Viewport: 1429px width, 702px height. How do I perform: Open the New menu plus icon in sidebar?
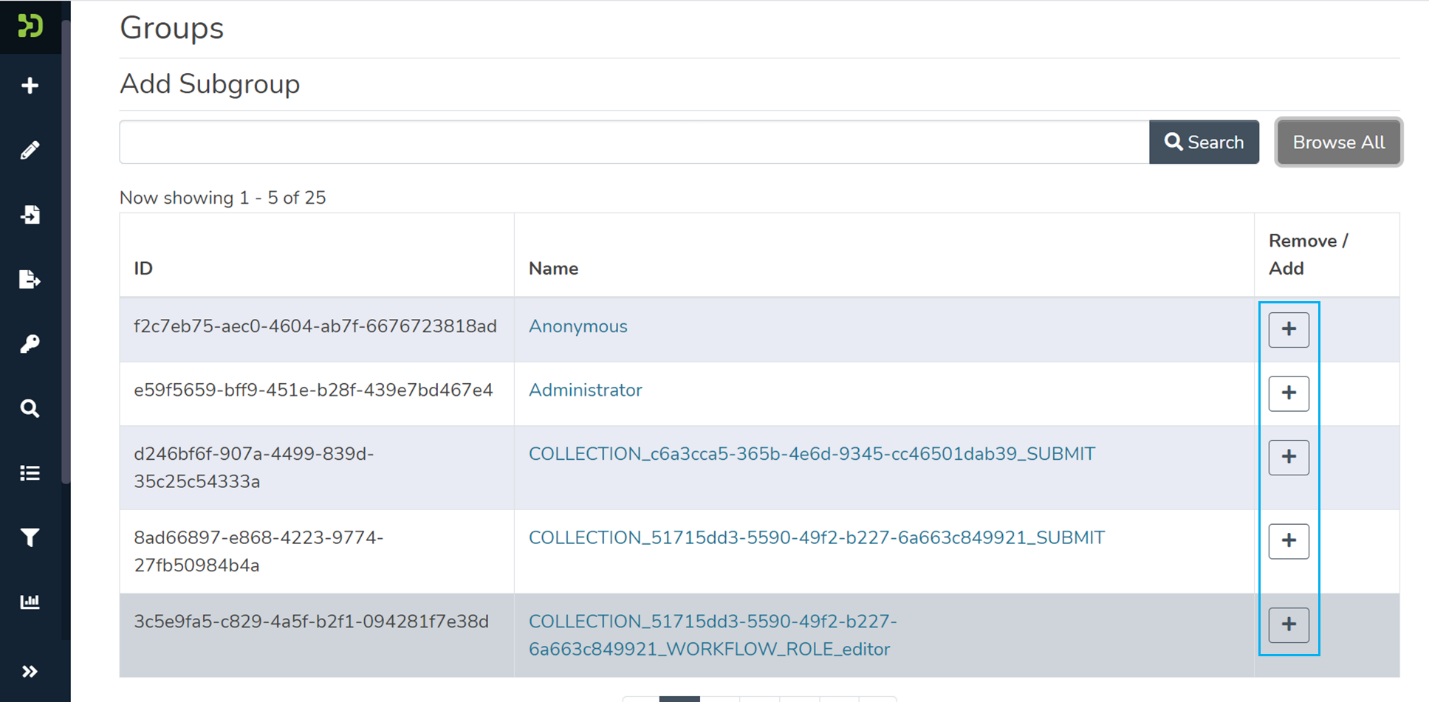point(30,86)
